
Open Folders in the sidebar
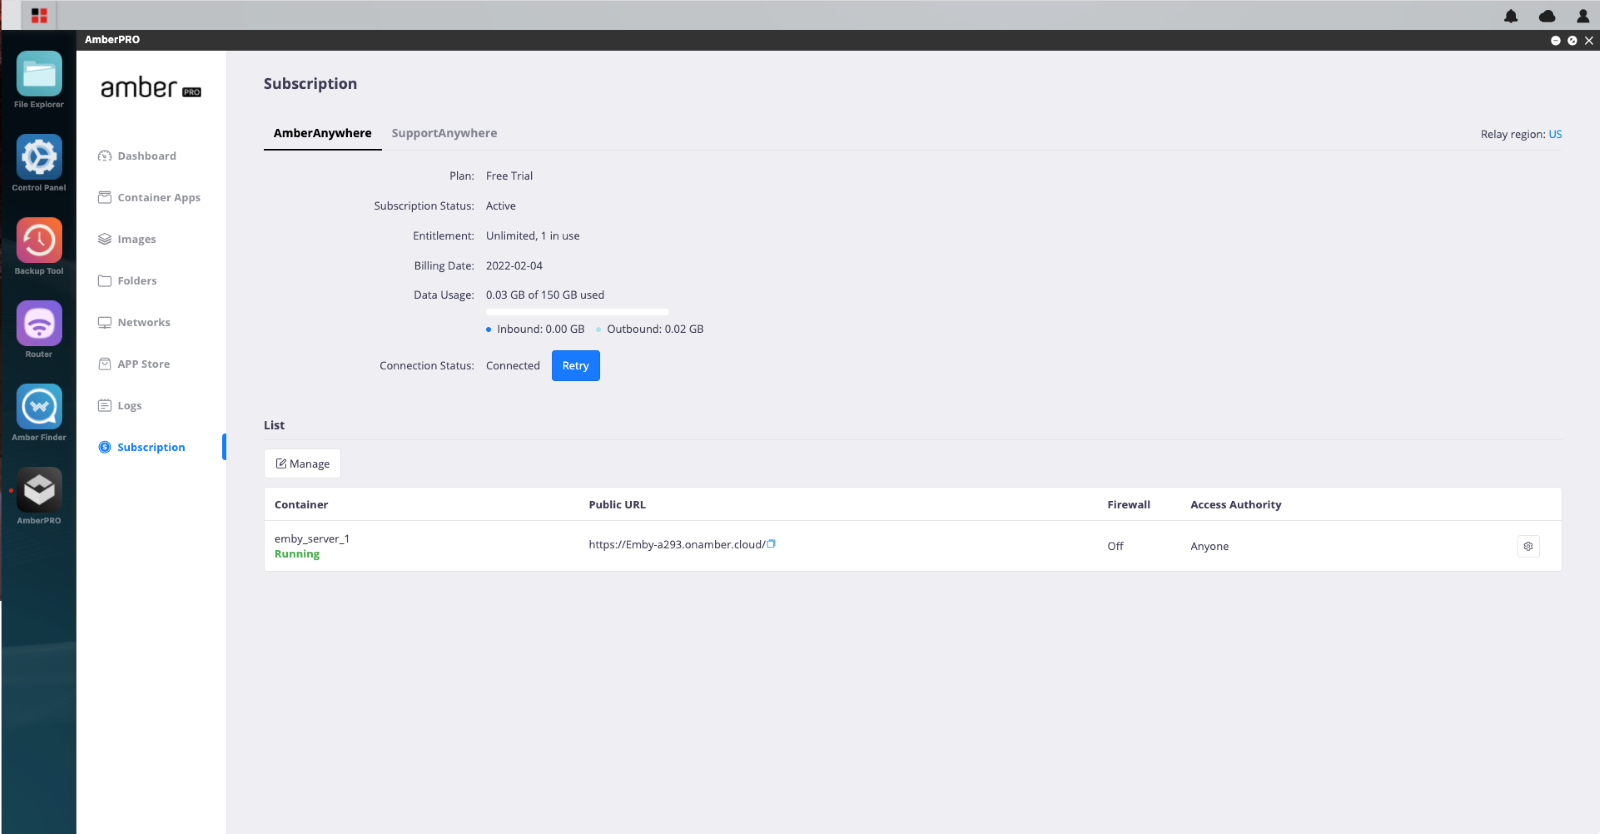pos(127,281)
